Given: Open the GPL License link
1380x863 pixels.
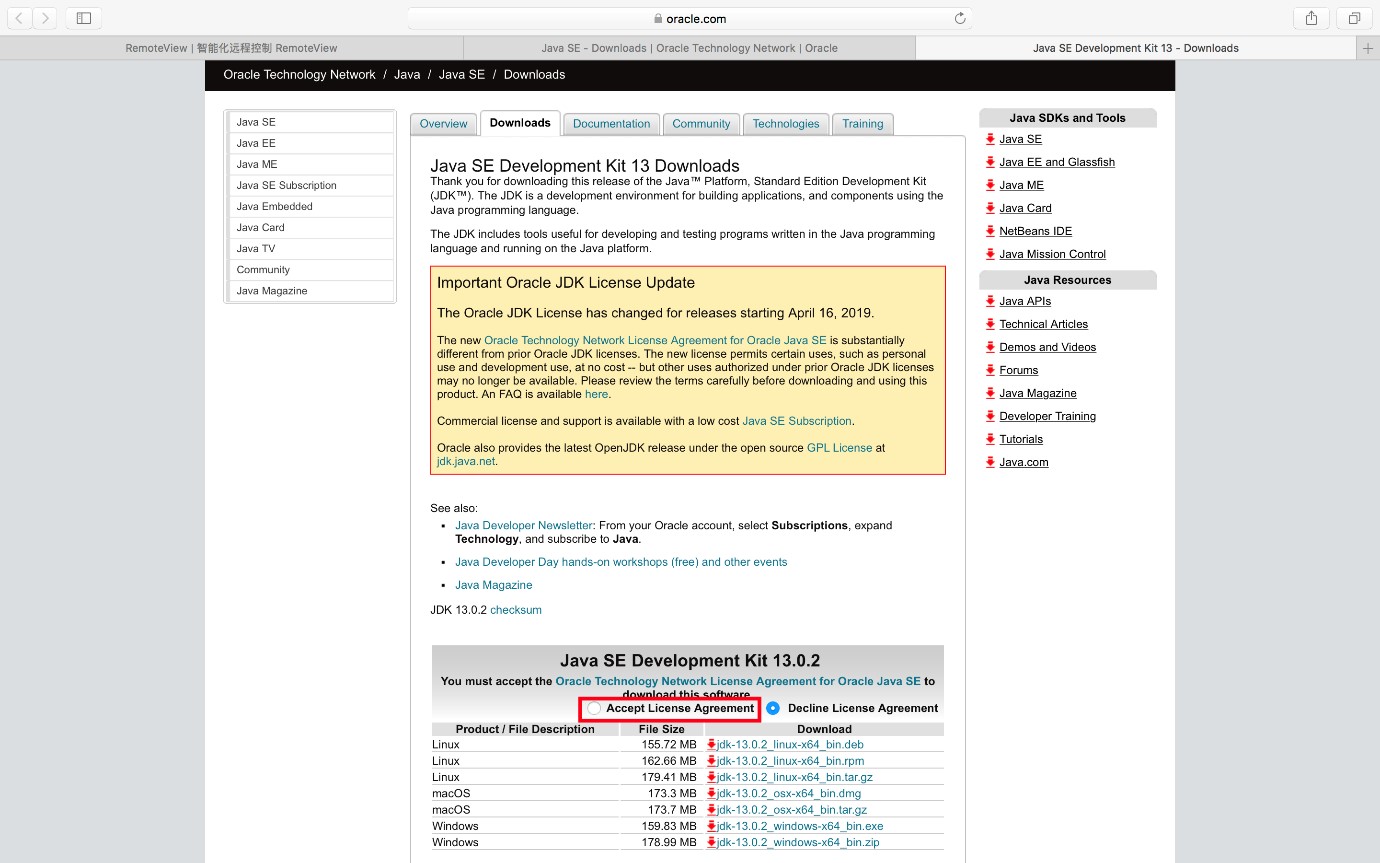Looking at the screenshot, I should coord(839,448).
